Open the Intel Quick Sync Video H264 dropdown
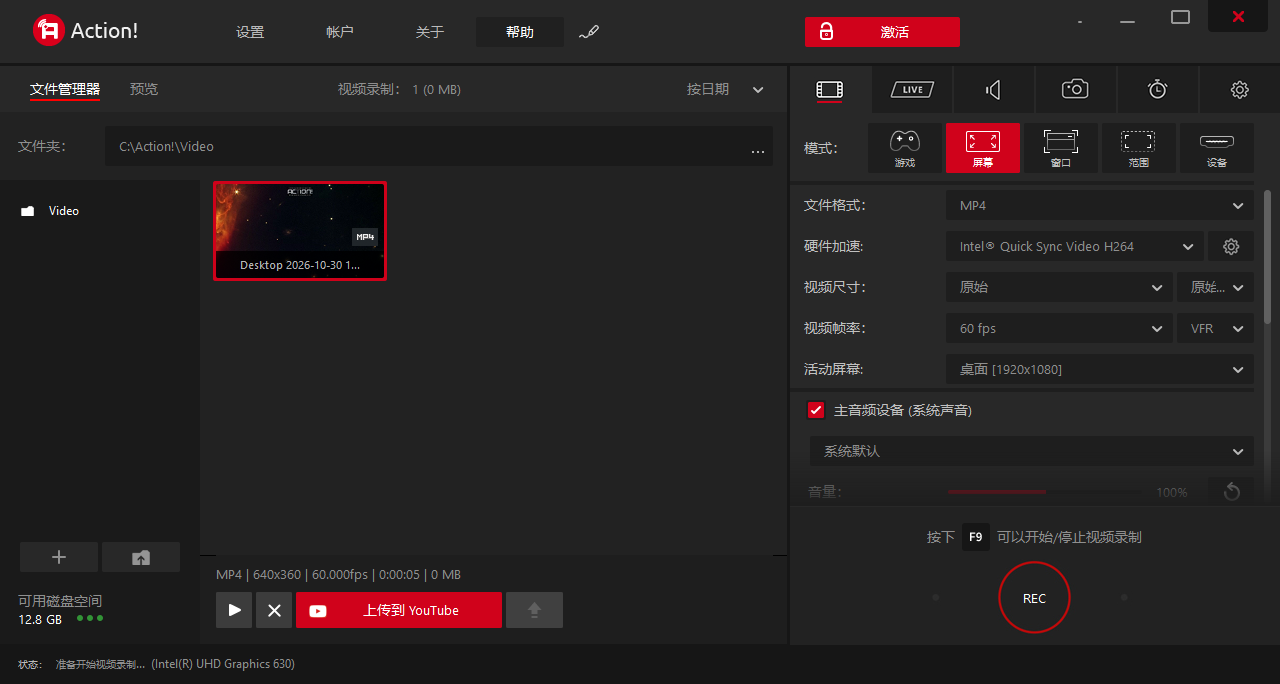 pyautogui.click(x=1075, y=246)
